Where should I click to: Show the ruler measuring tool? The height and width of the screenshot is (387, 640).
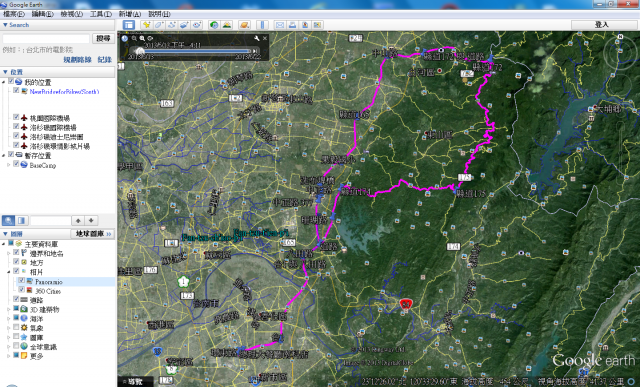(x=262, y=25)
